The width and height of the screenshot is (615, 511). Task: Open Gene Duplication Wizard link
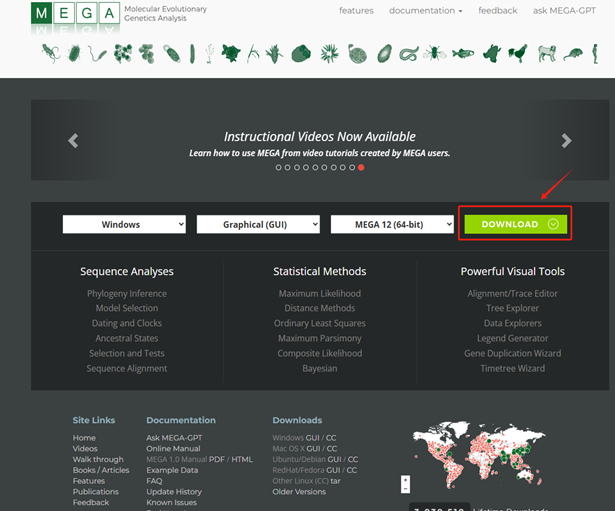(x=512, y=353)
